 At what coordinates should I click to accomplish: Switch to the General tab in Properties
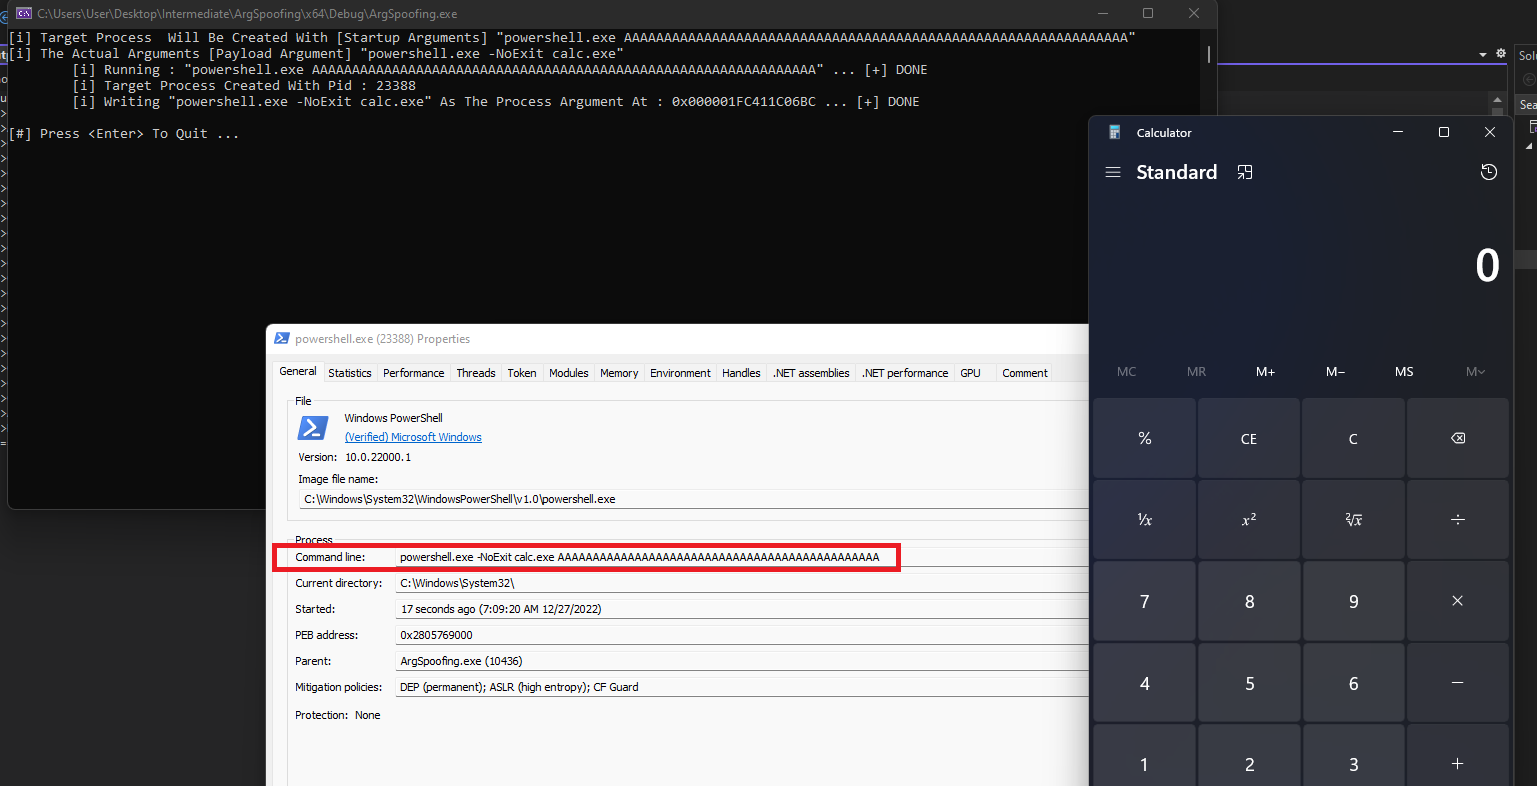298,371
